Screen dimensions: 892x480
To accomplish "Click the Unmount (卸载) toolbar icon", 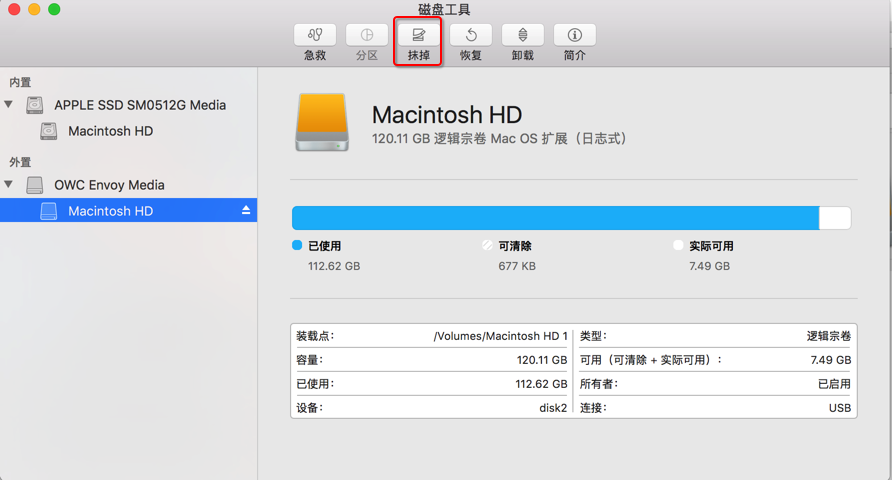I will tap(522, 35).
